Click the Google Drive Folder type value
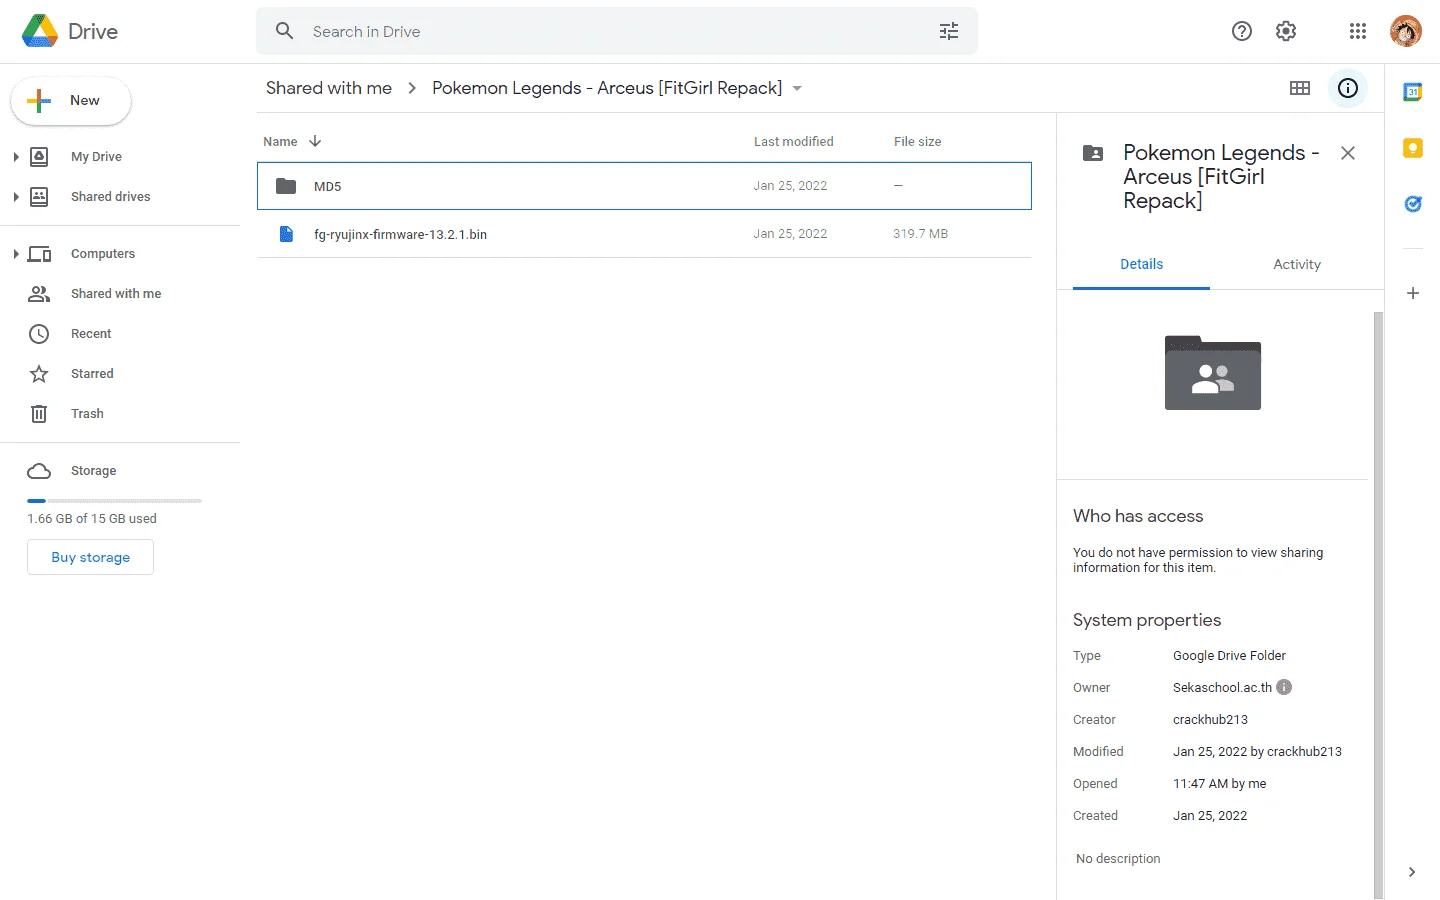 (1229, 656)
